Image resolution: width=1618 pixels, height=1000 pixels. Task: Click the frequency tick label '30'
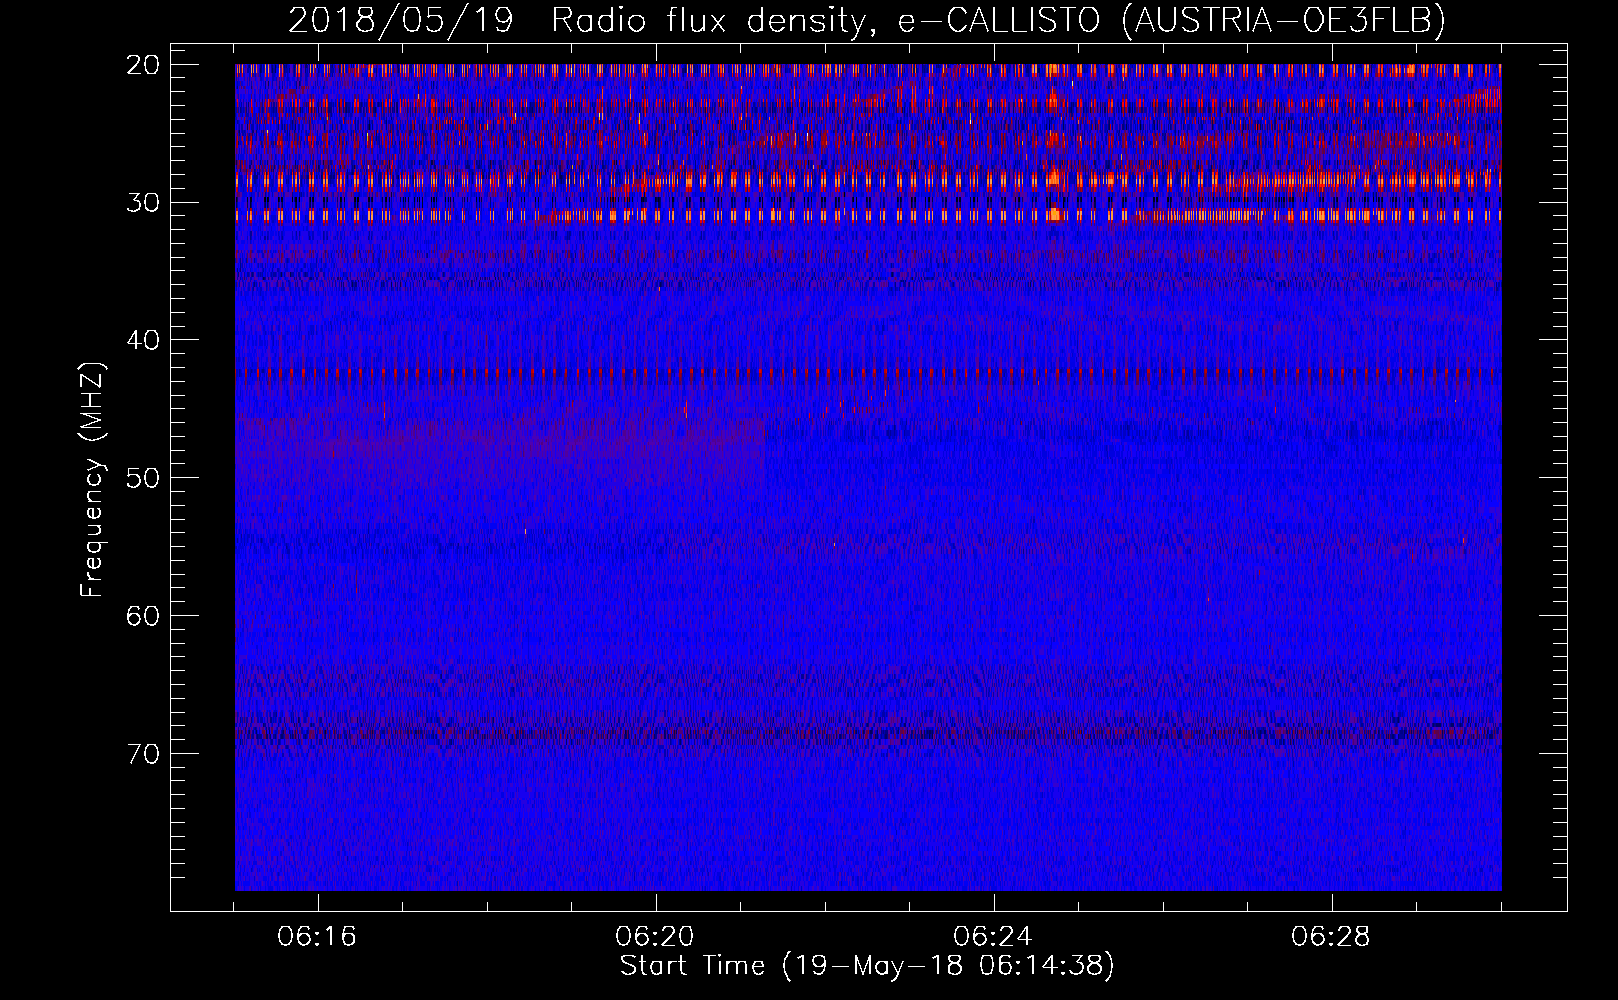click(144, 203)
